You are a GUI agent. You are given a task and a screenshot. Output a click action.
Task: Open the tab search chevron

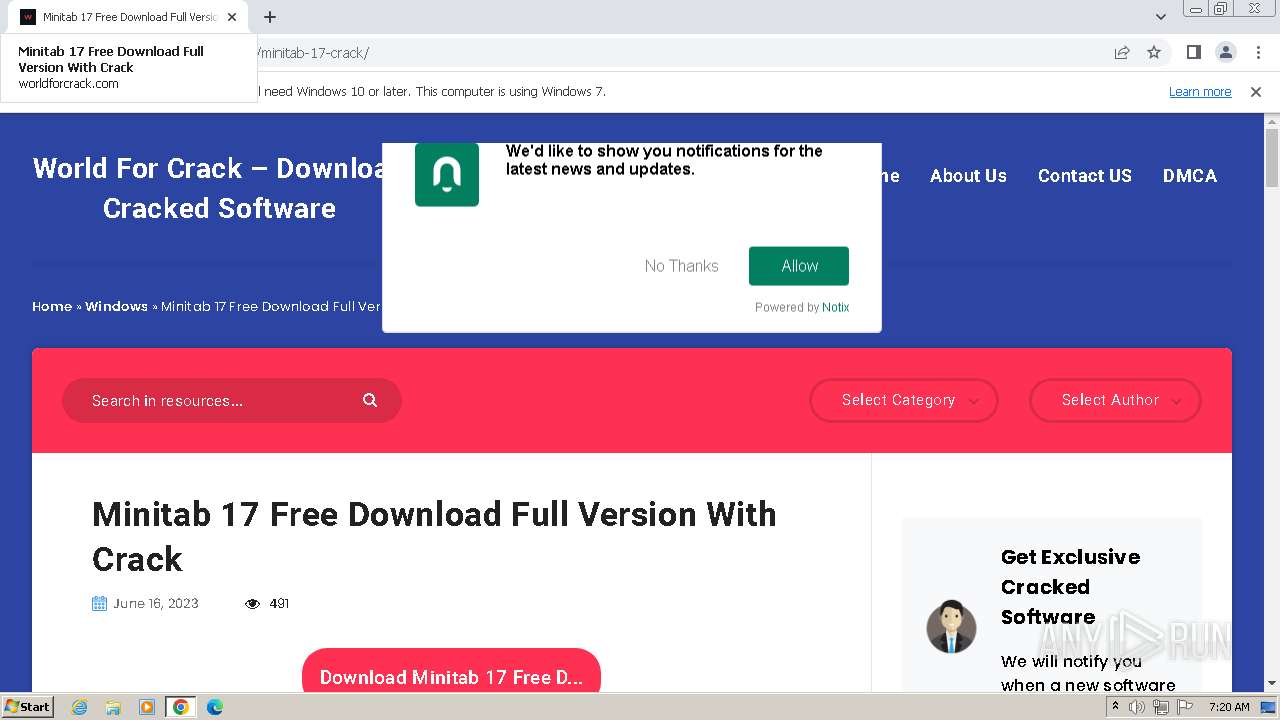click(1160, 17)
